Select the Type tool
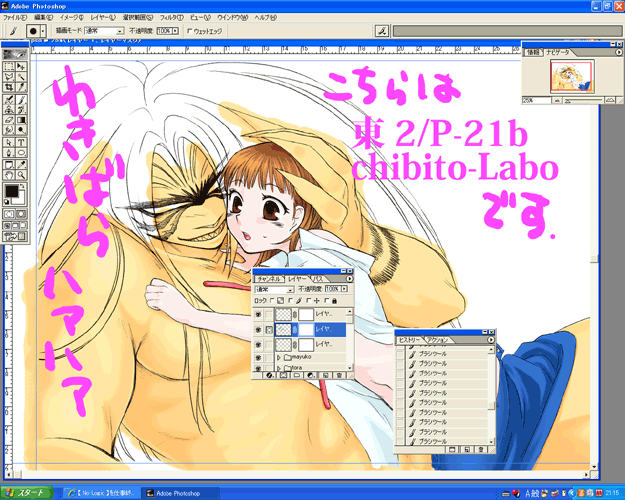Viewport: 625px width, 500px height. tap(21, 142)
